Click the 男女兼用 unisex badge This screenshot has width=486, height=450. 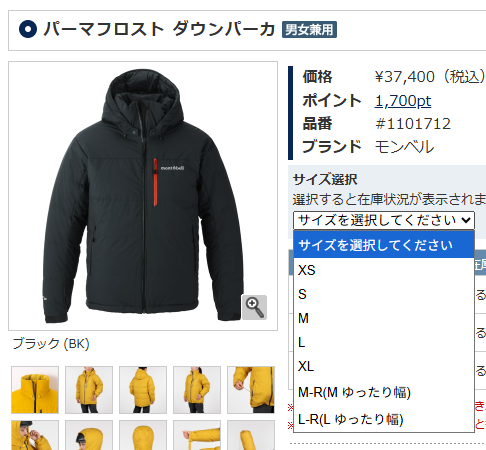coord(309,30)
